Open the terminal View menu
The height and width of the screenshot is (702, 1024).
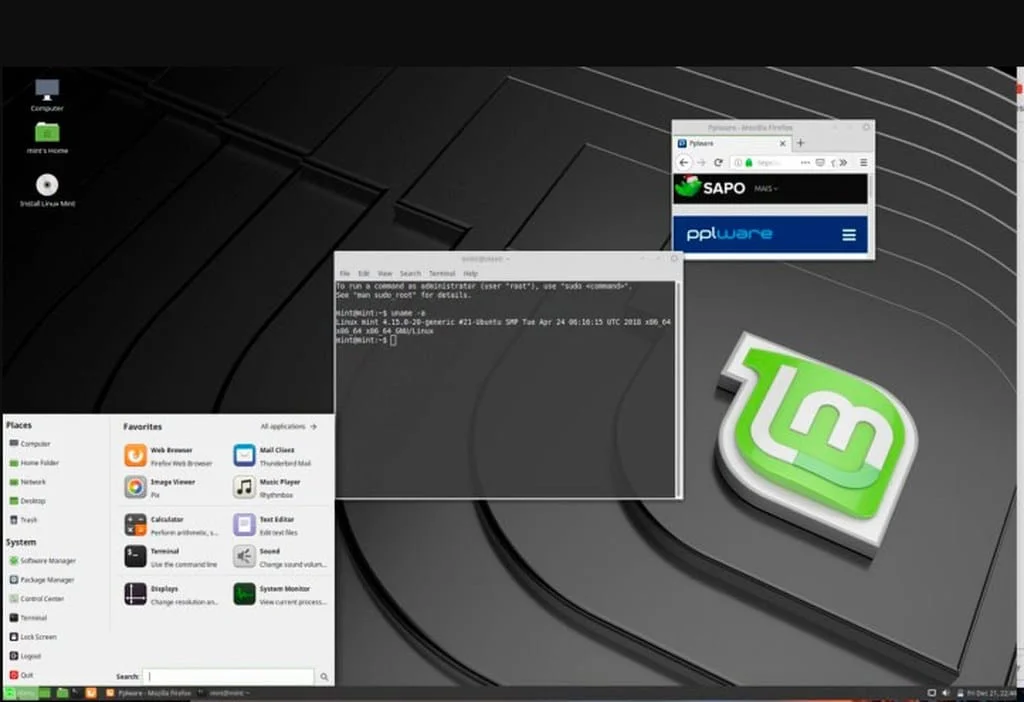tap(385, 274)
